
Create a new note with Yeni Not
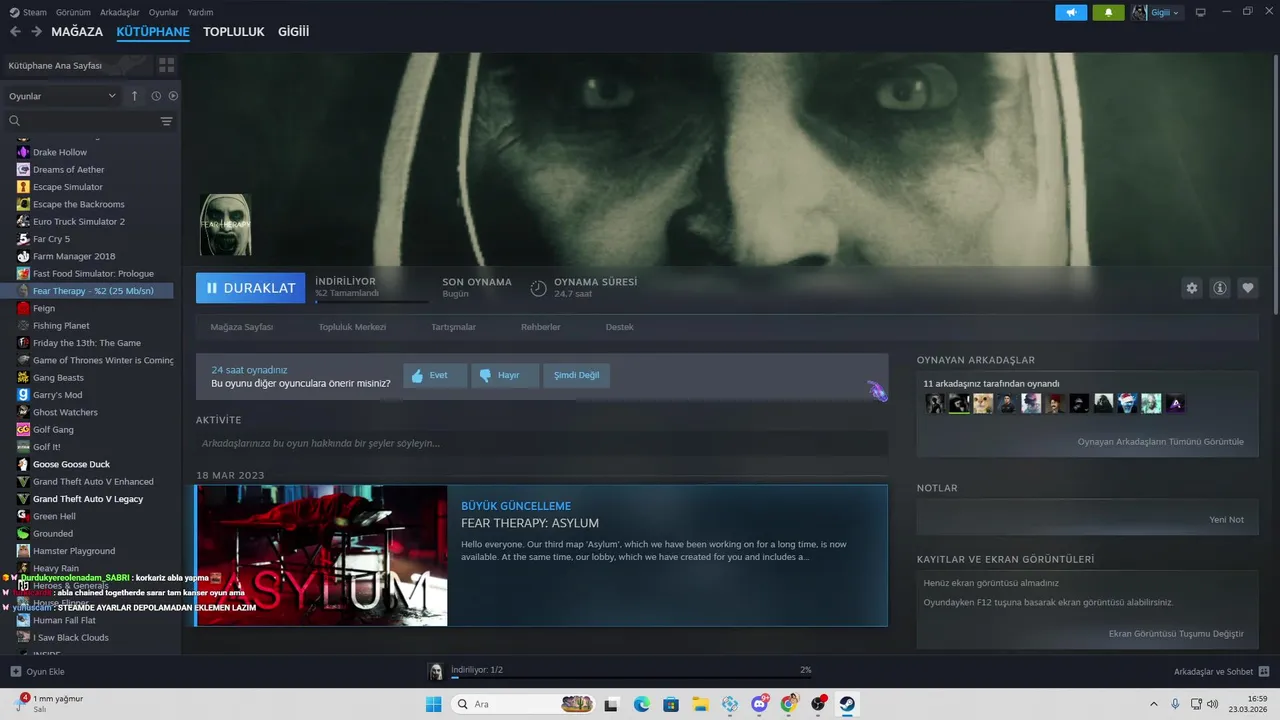tap(1226, 520)
